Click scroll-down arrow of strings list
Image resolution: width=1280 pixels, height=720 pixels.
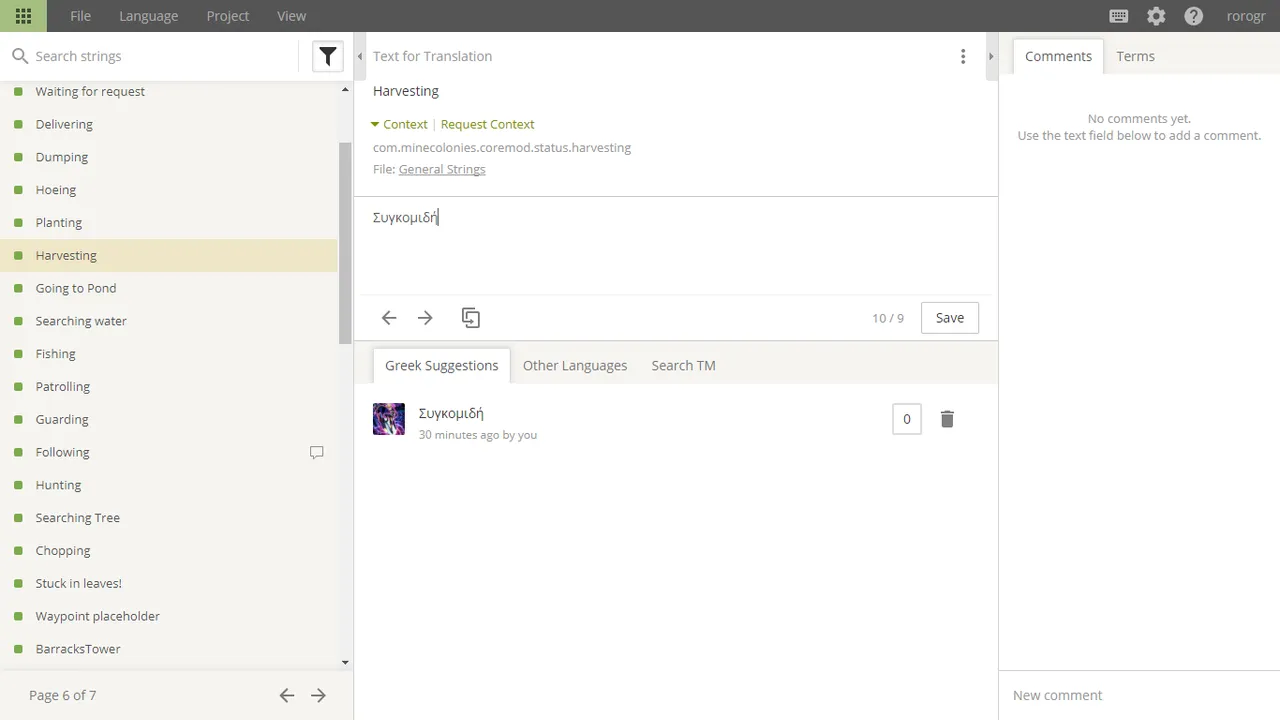click(345, 662)
